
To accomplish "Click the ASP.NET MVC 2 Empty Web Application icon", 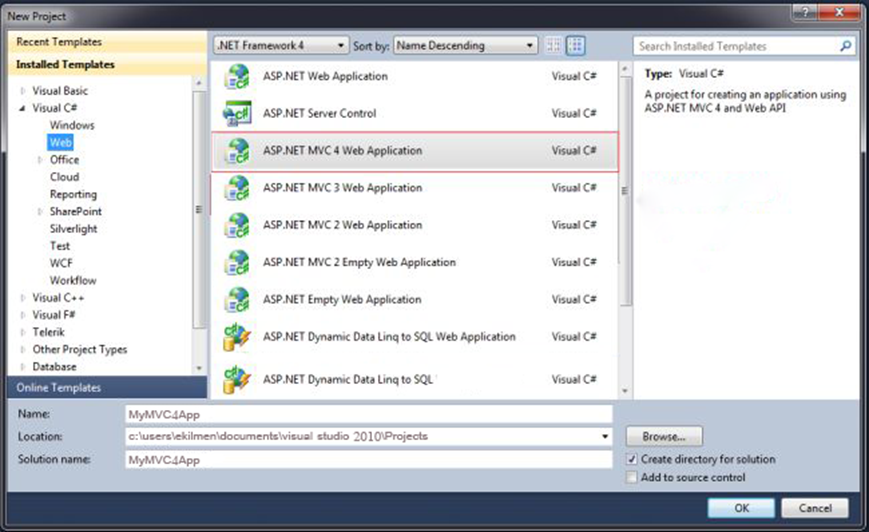I will 237,262.
